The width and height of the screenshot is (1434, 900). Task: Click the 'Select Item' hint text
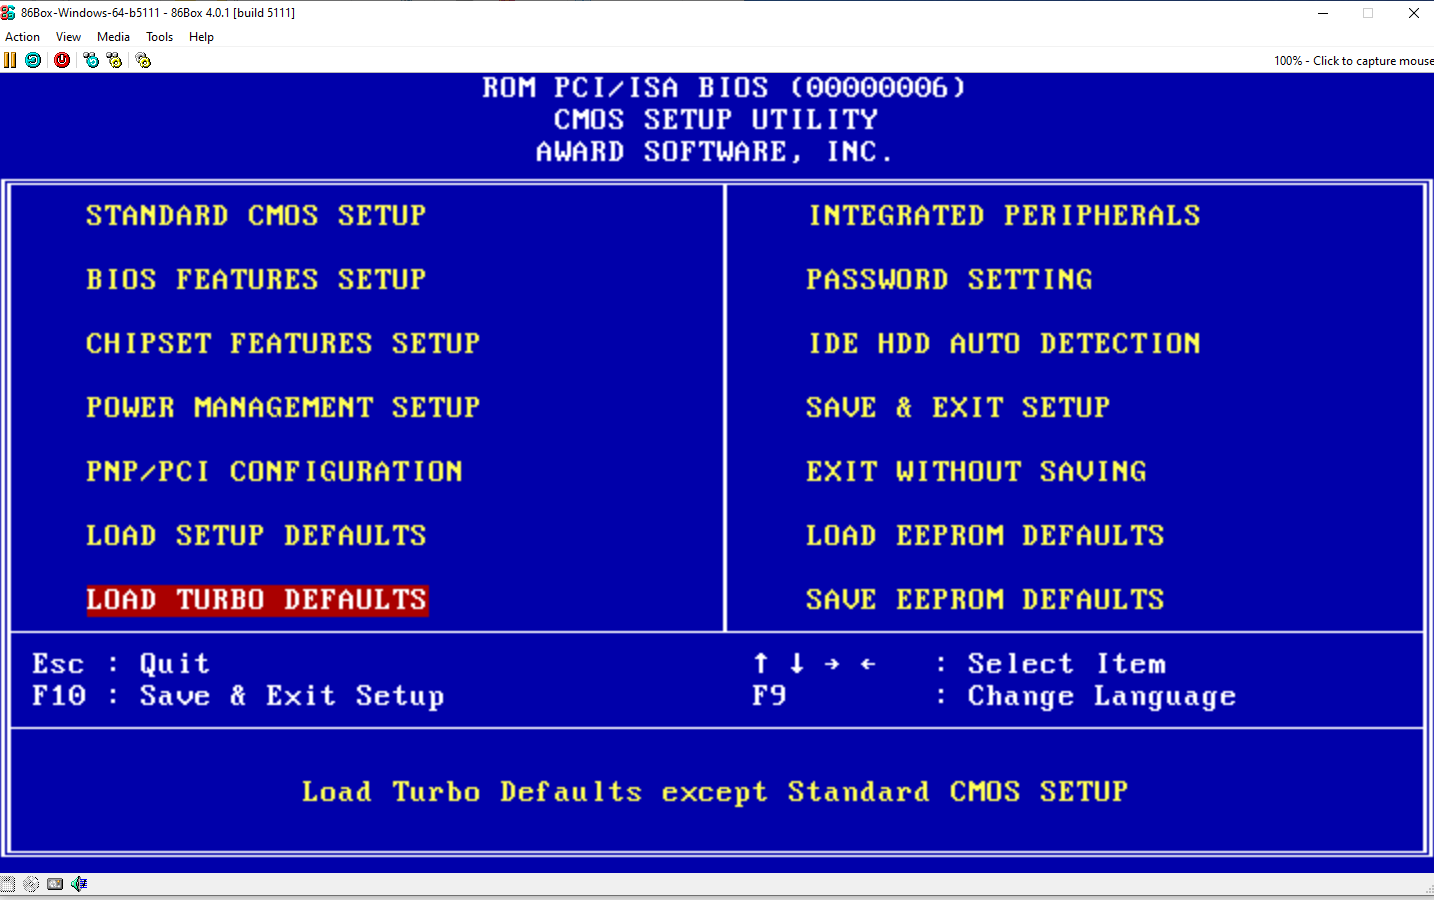tap(1066, 663)
